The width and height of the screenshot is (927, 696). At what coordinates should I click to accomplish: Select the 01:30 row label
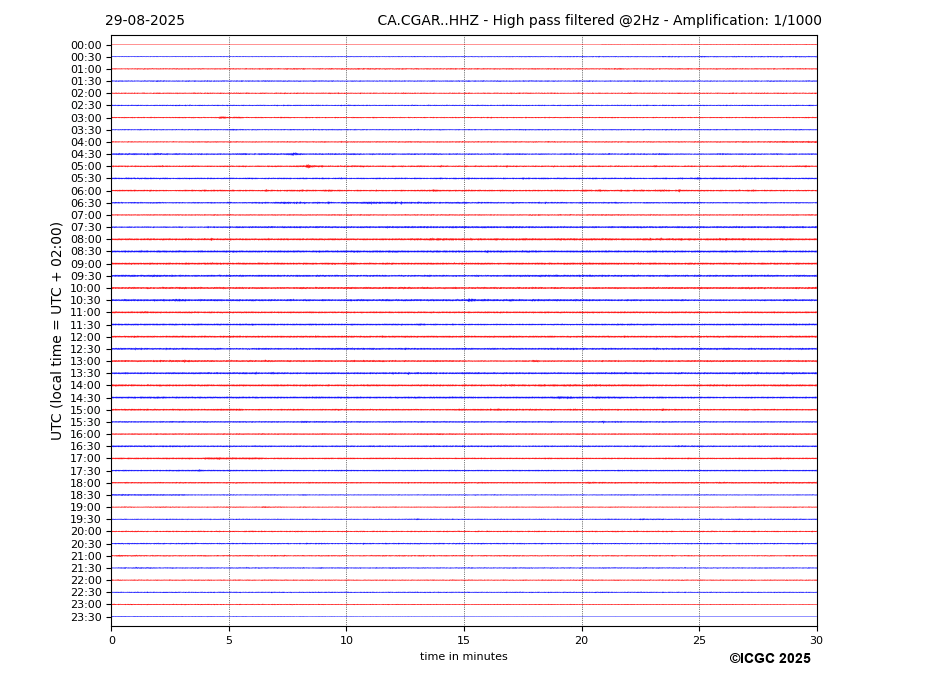[x=86, y=82]
